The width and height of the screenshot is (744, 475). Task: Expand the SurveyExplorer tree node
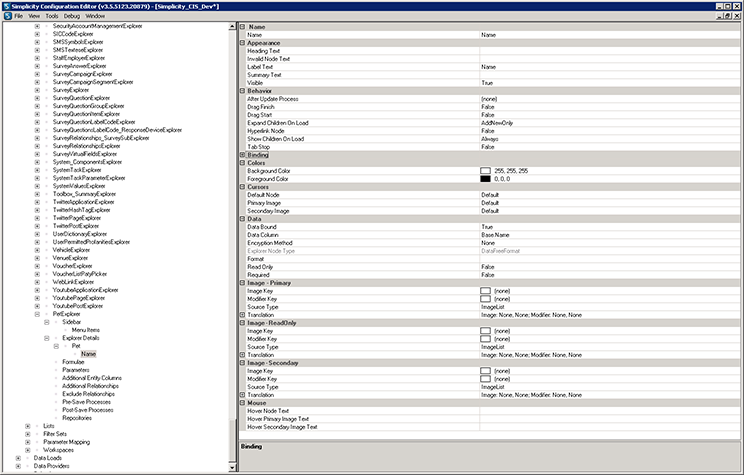pos(37,90)
